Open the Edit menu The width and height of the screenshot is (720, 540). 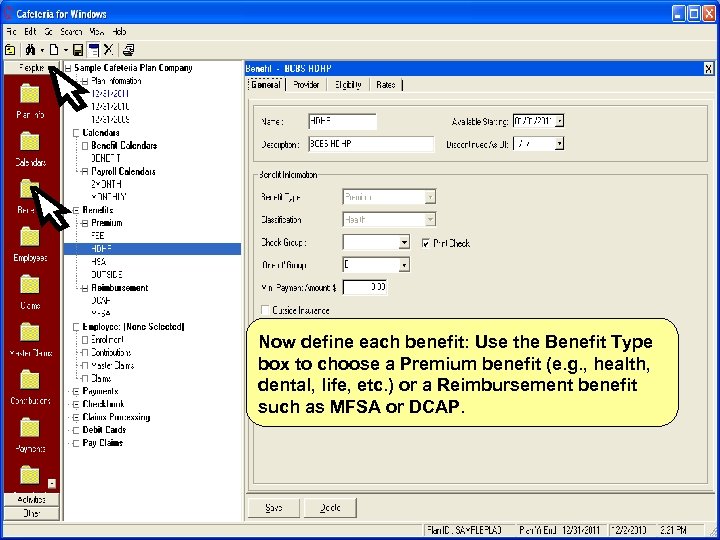pos(30,32)
